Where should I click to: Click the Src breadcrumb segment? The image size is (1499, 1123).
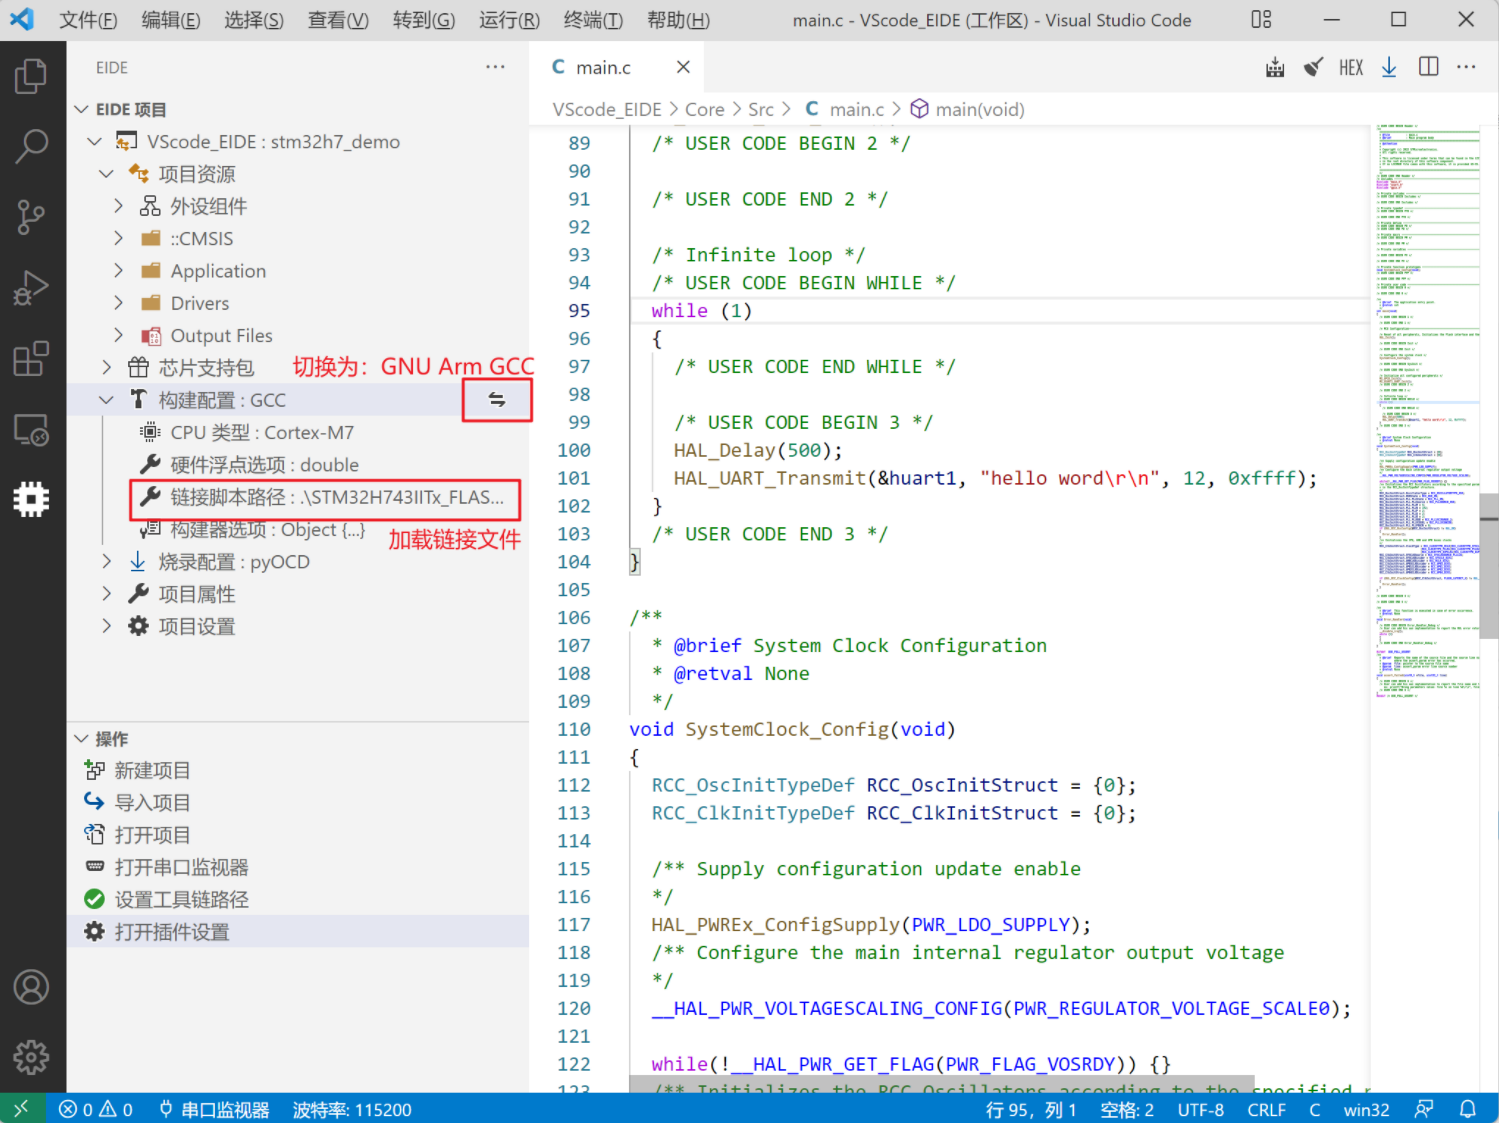761,109
